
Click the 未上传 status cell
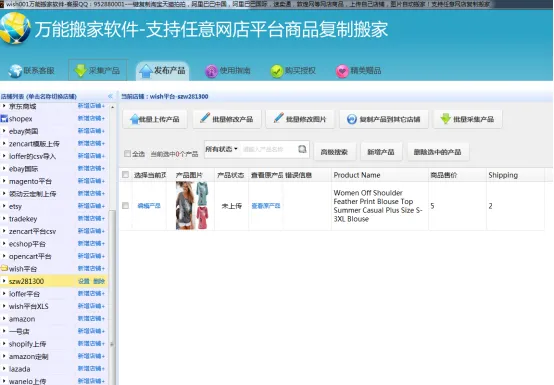(x=231, y=206)
